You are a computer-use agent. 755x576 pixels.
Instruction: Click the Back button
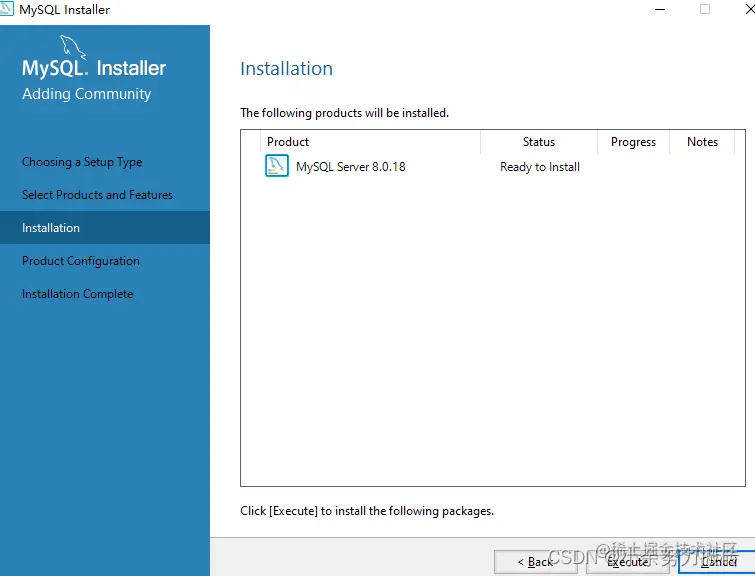[x=535, y=562]
